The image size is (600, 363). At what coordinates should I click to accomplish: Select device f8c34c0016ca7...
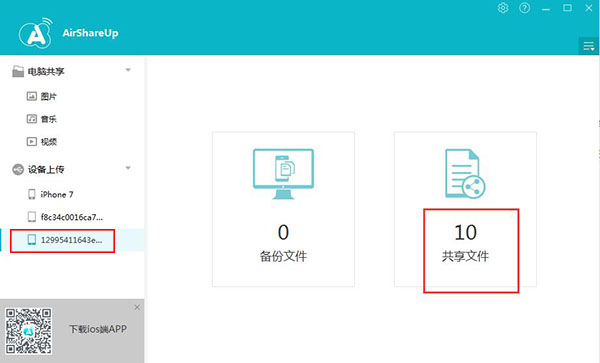point(72,217)
